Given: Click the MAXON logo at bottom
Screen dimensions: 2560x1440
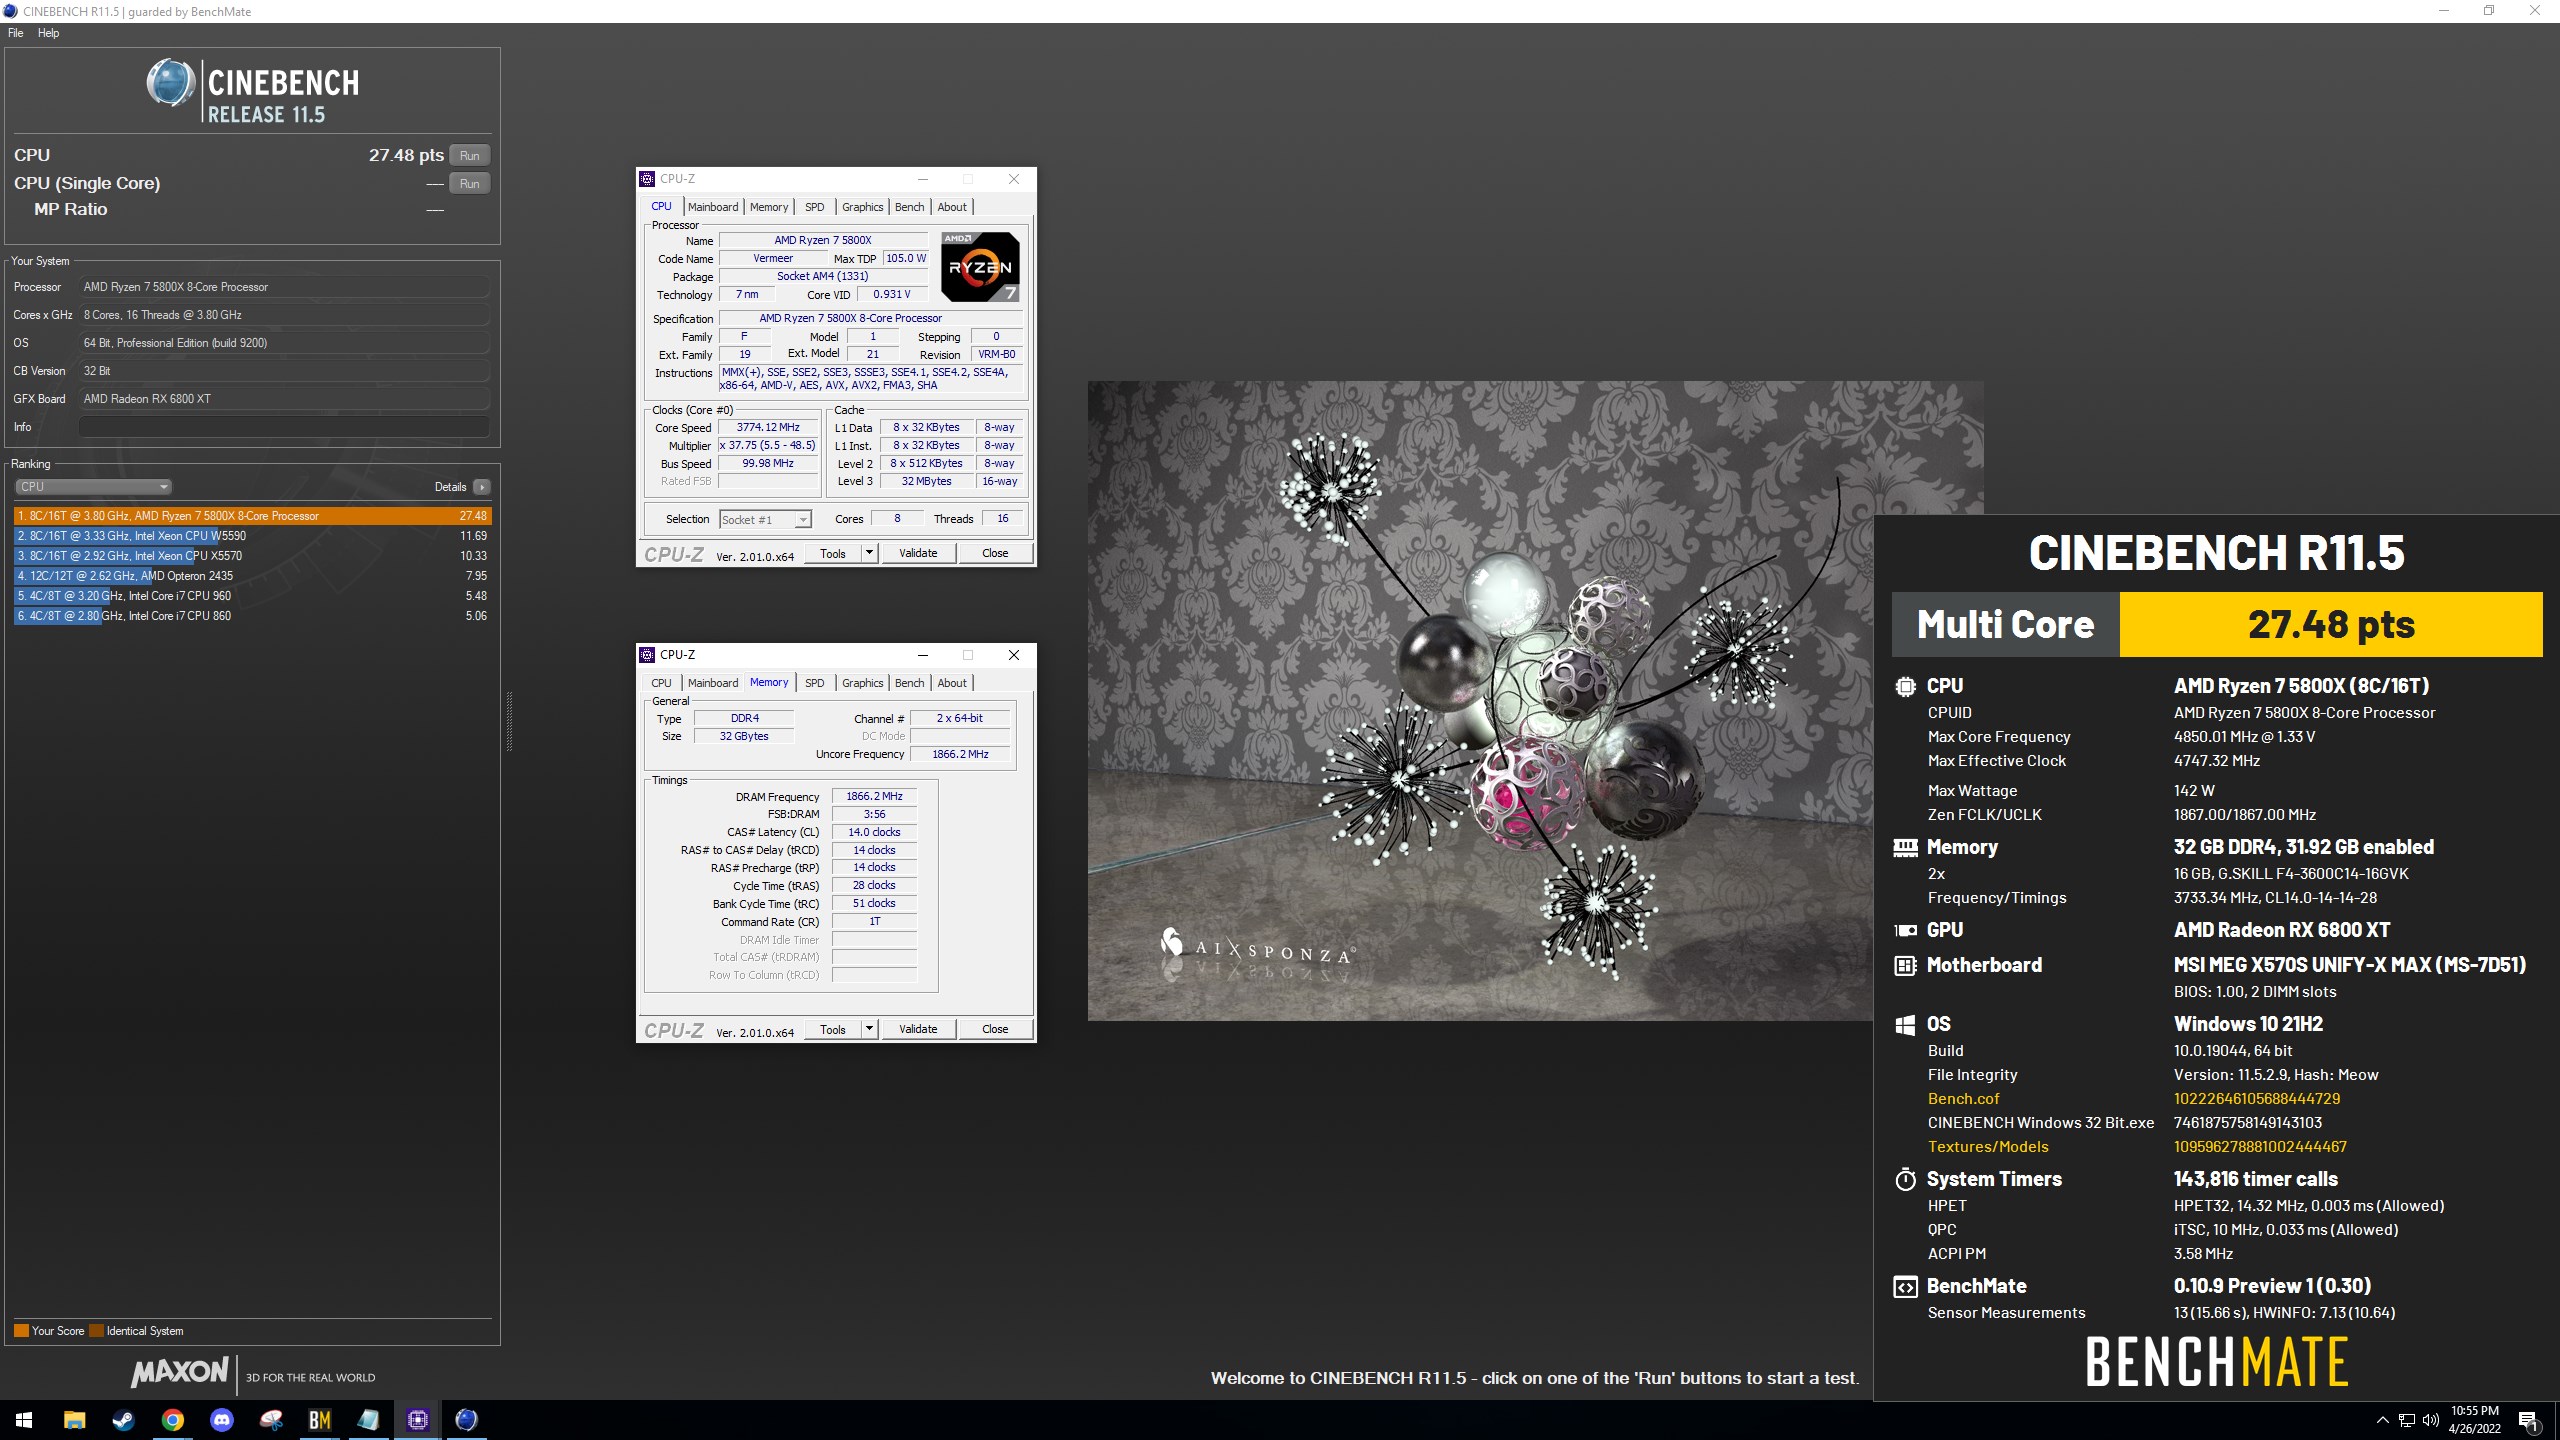Looking at the screenshot, I should click(180, 1372).
